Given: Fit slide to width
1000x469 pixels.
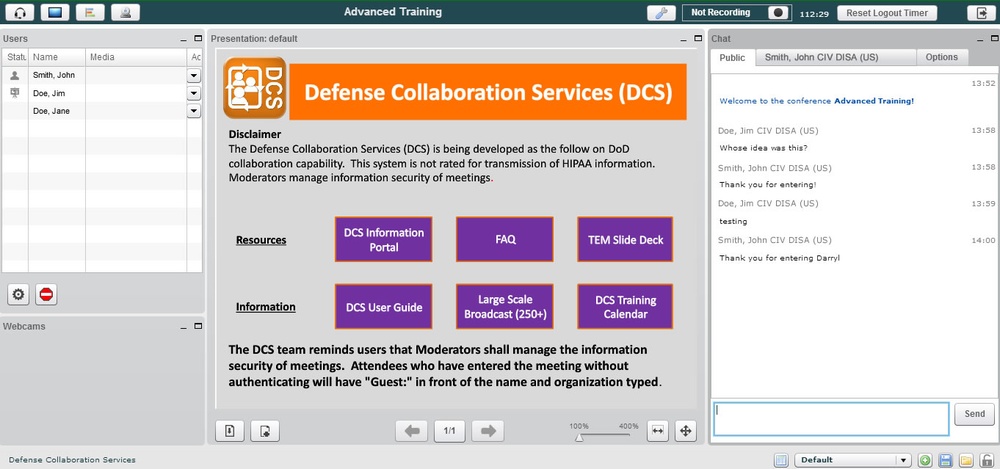Looking at the screenshot, I should pyautogui.click(x=658, y=431).
